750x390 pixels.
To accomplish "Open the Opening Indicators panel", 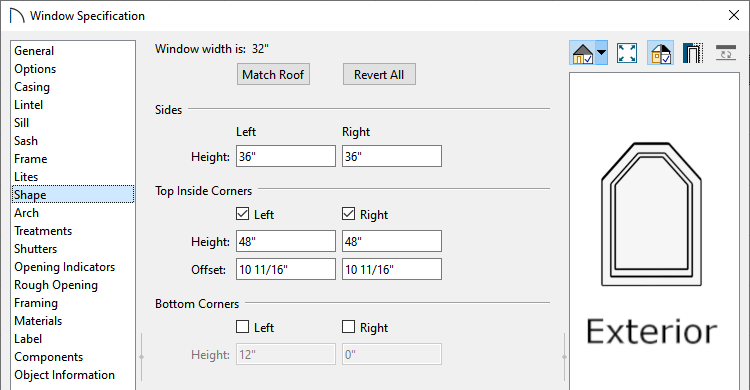I will [73, 267].
